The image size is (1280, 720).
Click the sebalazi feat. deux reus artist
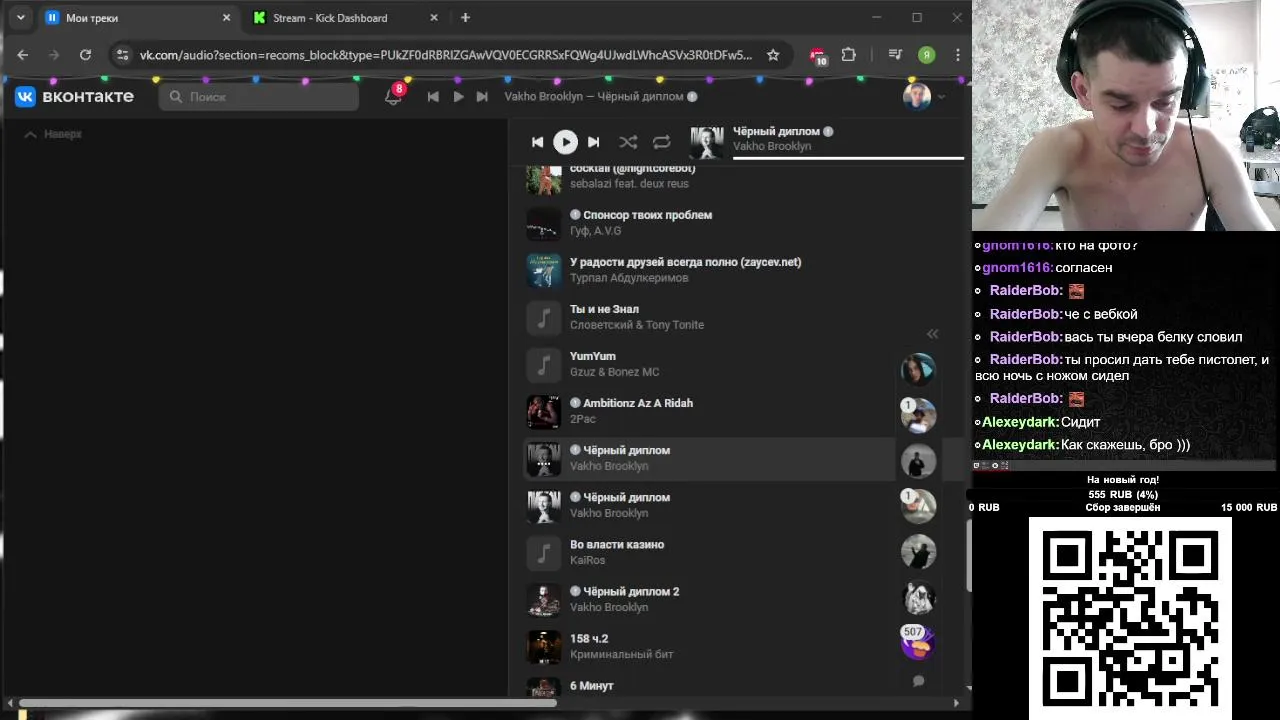629,184
